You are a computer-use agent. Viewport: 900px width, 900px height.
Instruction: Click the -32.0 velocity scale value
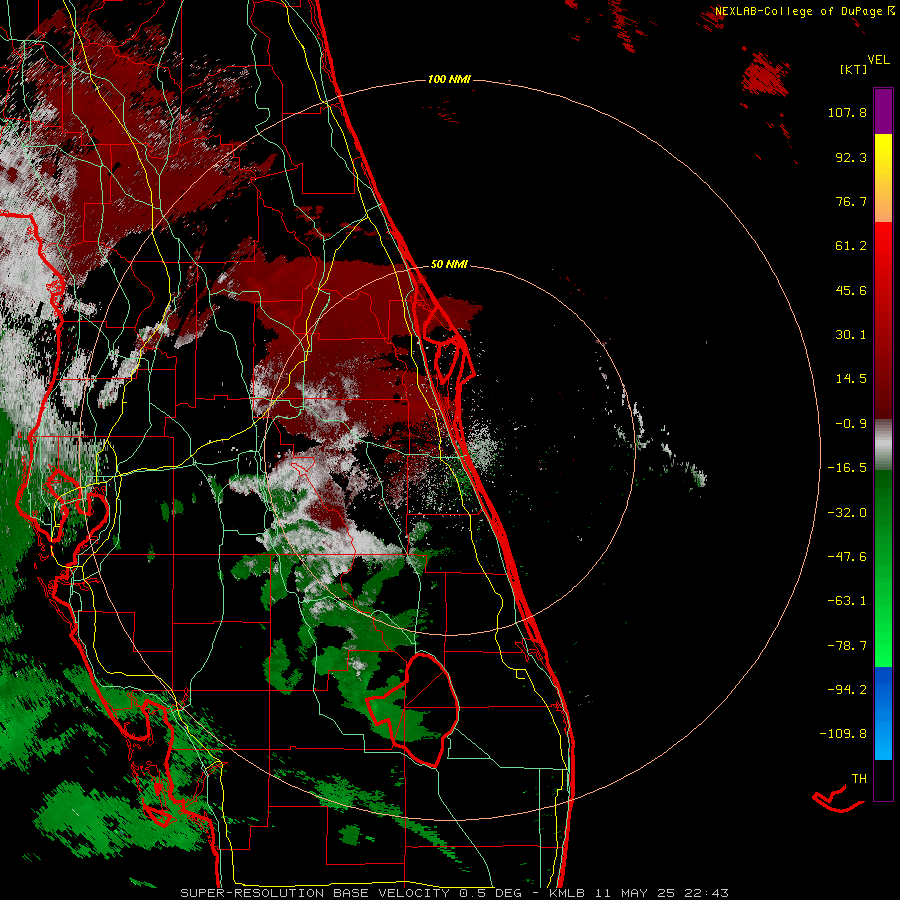(x=847, y=513)
